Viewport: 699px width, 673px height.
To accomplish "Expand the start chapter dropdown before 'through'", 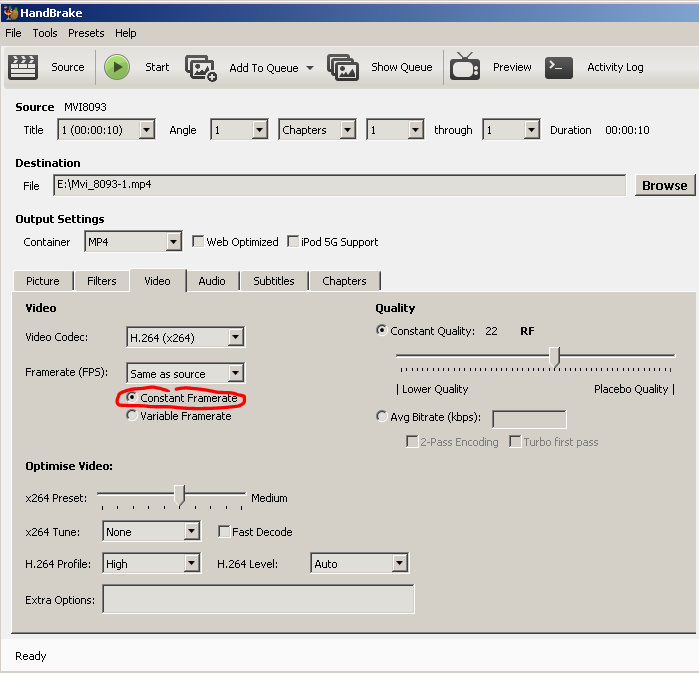I will coord(415,130).
